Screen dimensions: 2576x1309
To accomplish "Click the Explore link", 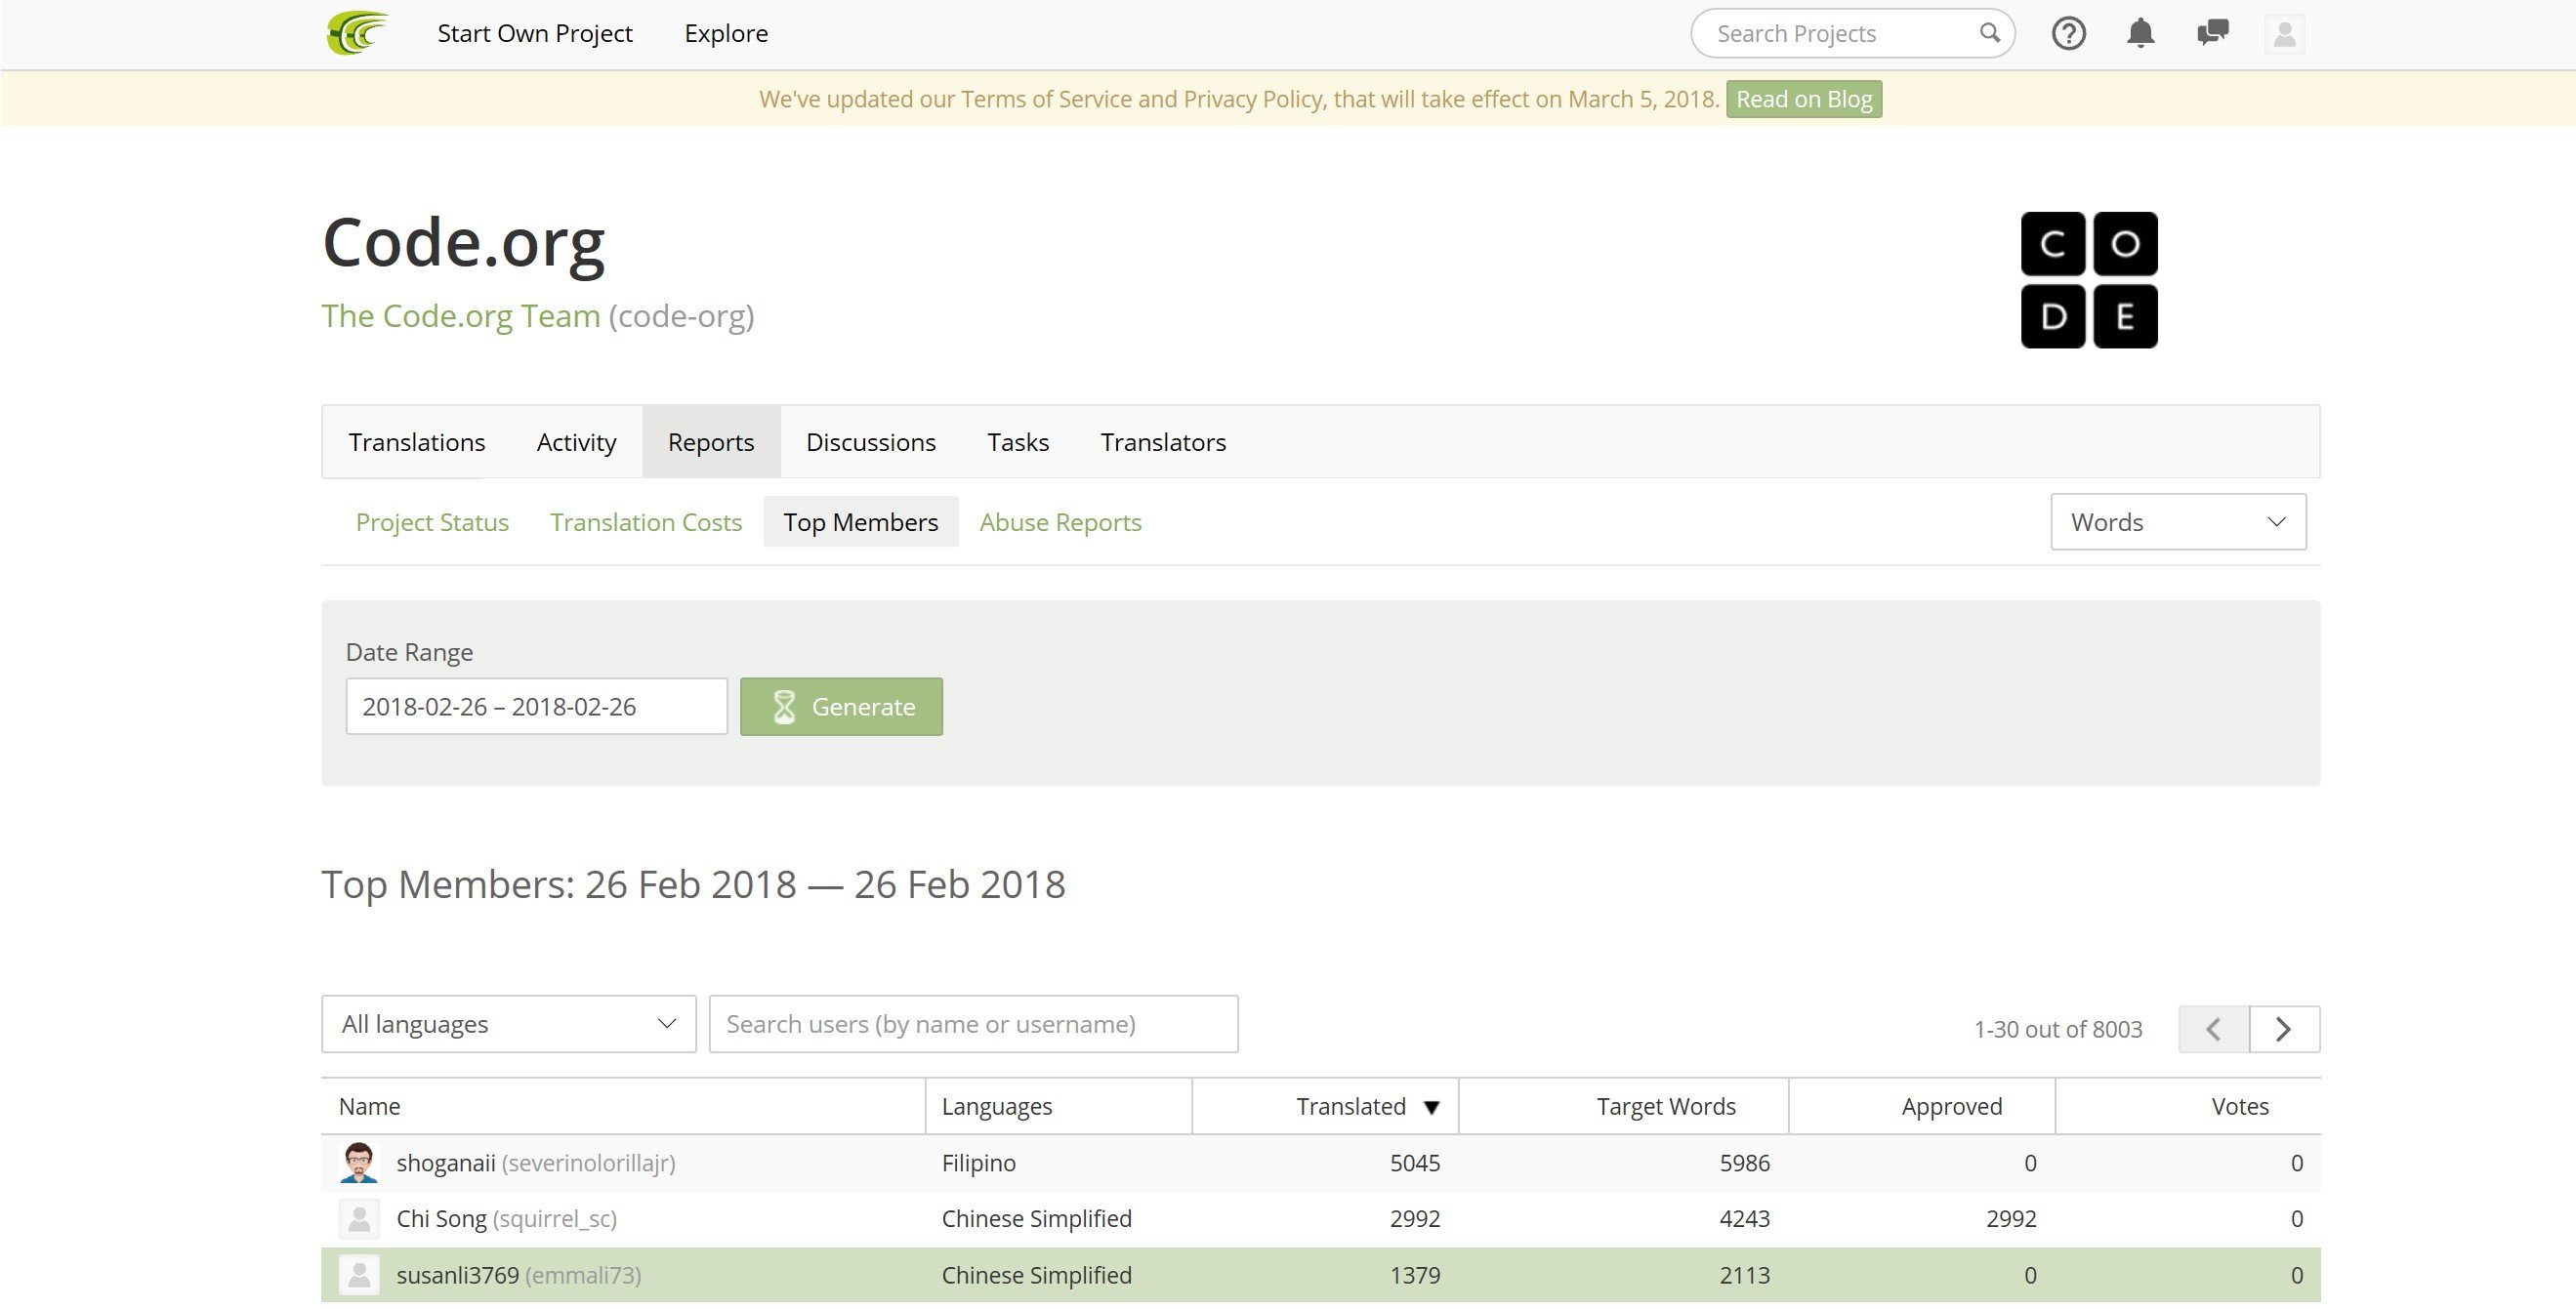I will click(726, 33).
